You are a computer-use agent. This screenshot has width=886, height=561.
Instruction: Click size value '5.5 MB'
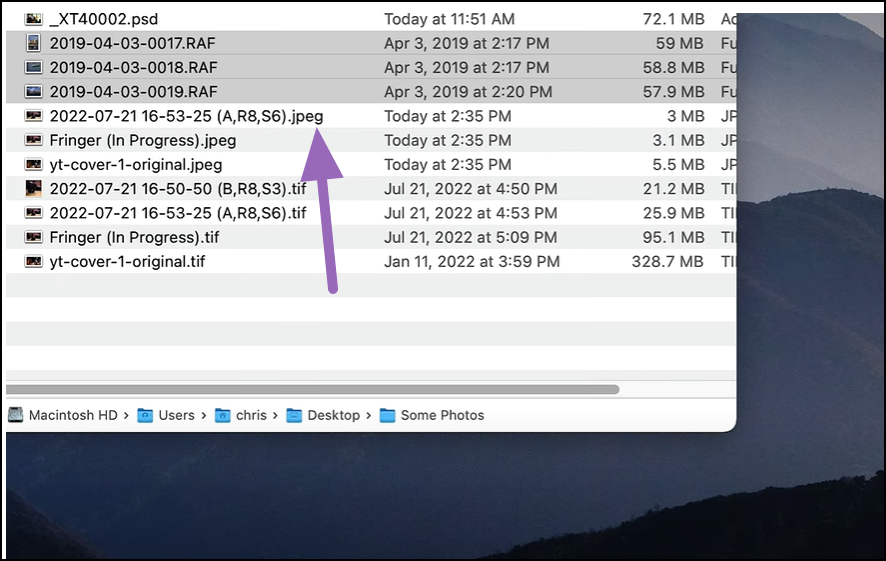coord(679,165)
